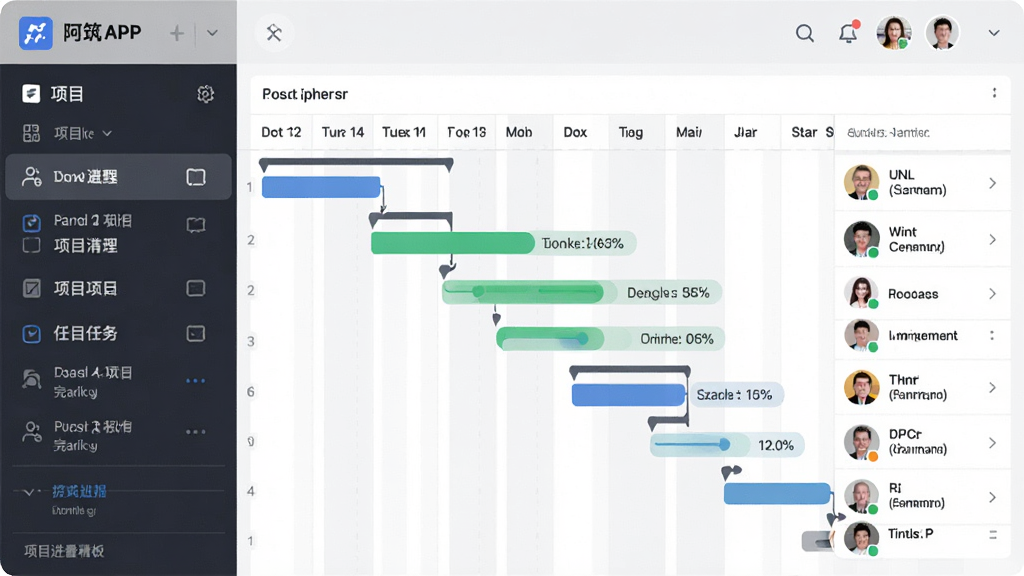Click the plus icon beside 阿筑 APP
The image size is (1024, 576).
[176, 33]
